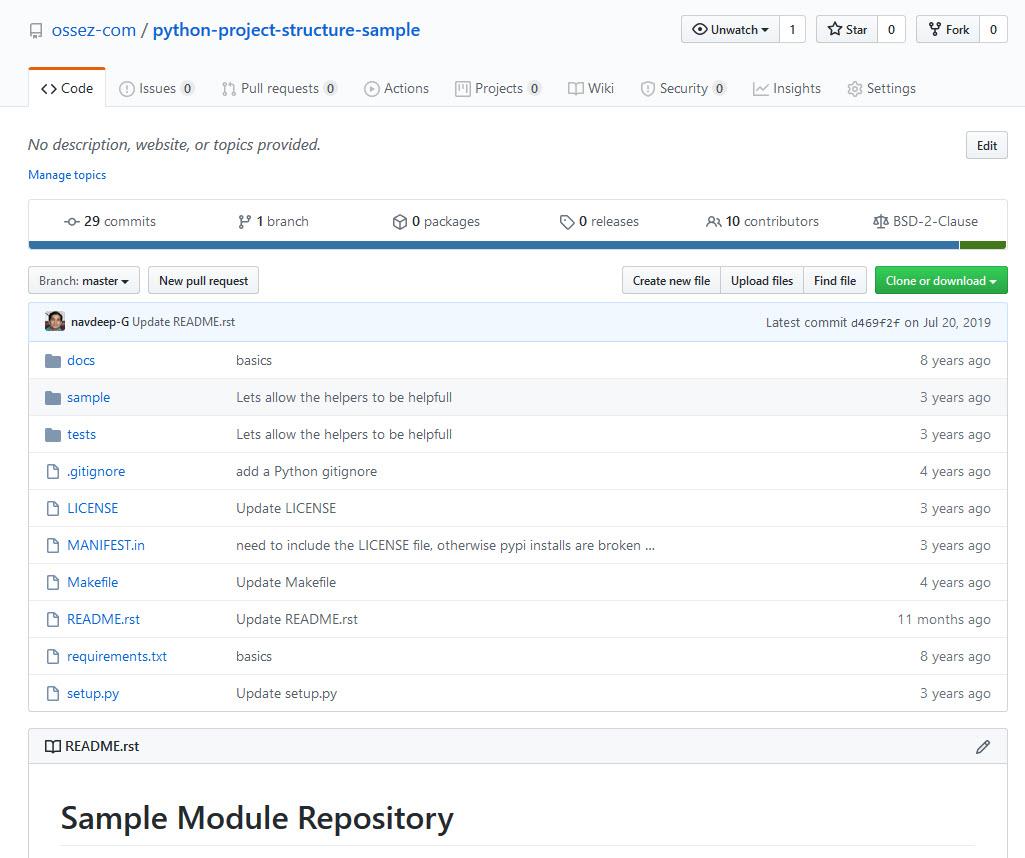Click the language color bar

coord(517,245)
